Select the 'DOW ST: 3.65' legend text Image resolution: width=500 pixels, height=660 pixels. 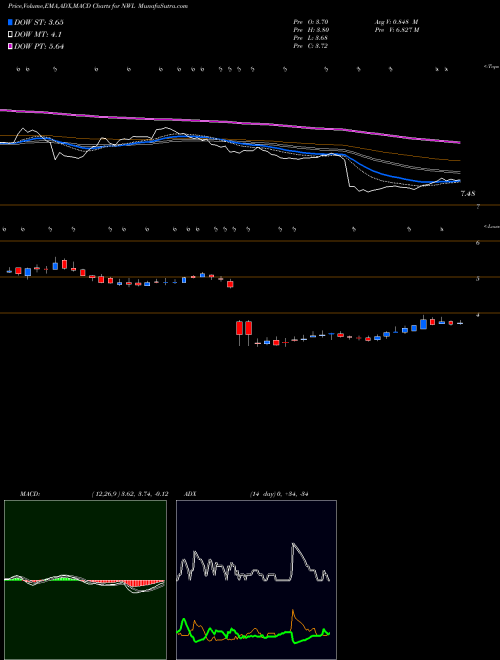[x=39, y=22]
